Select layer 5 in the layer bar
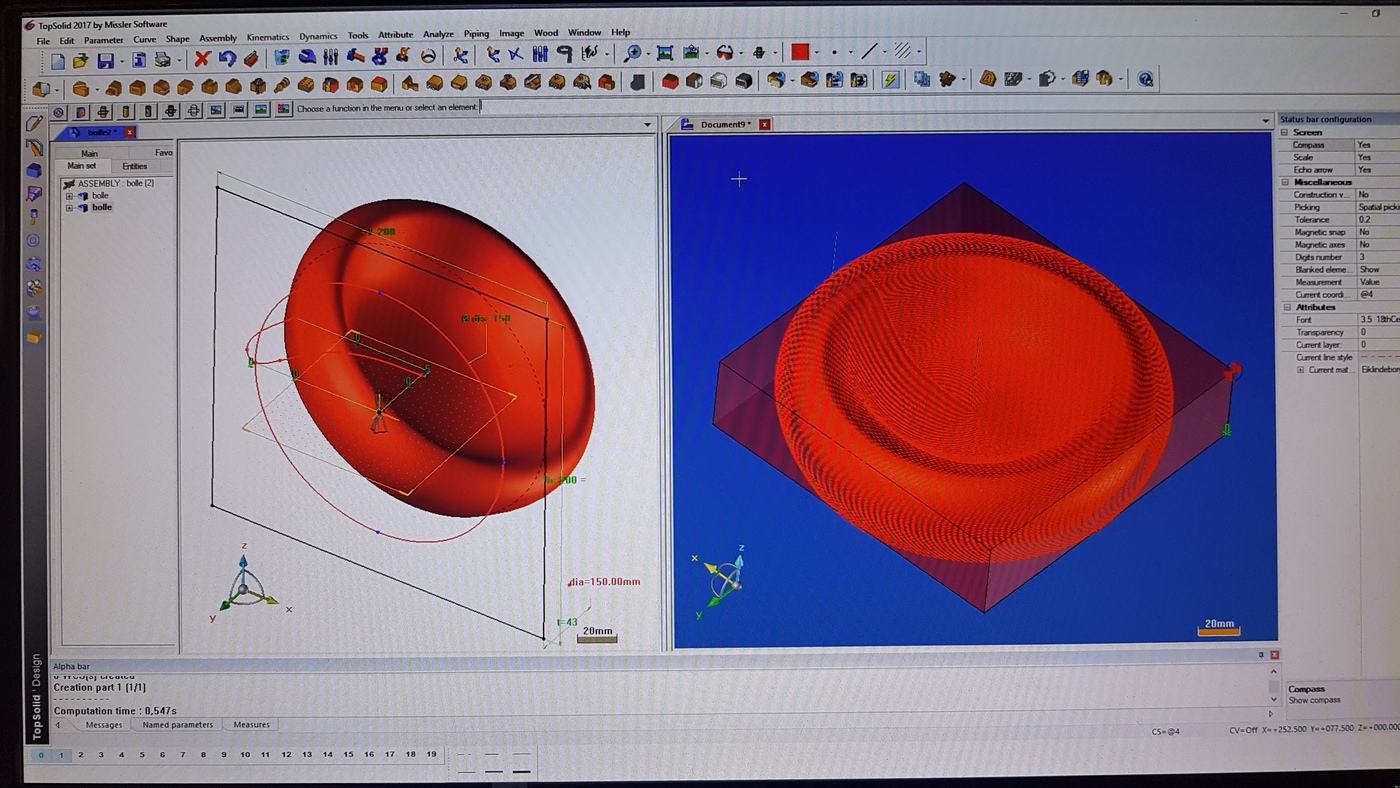Screen dimensions: 1400x788 coord(142,755)
